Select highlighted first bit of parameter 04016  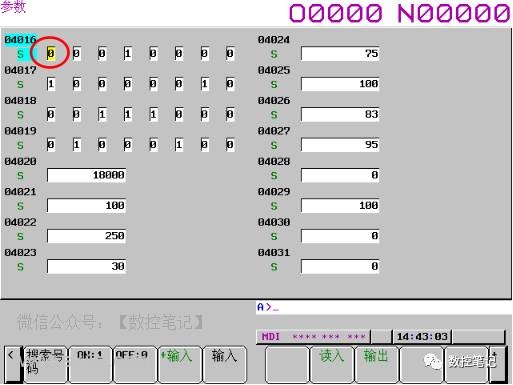tap(51, 53)
